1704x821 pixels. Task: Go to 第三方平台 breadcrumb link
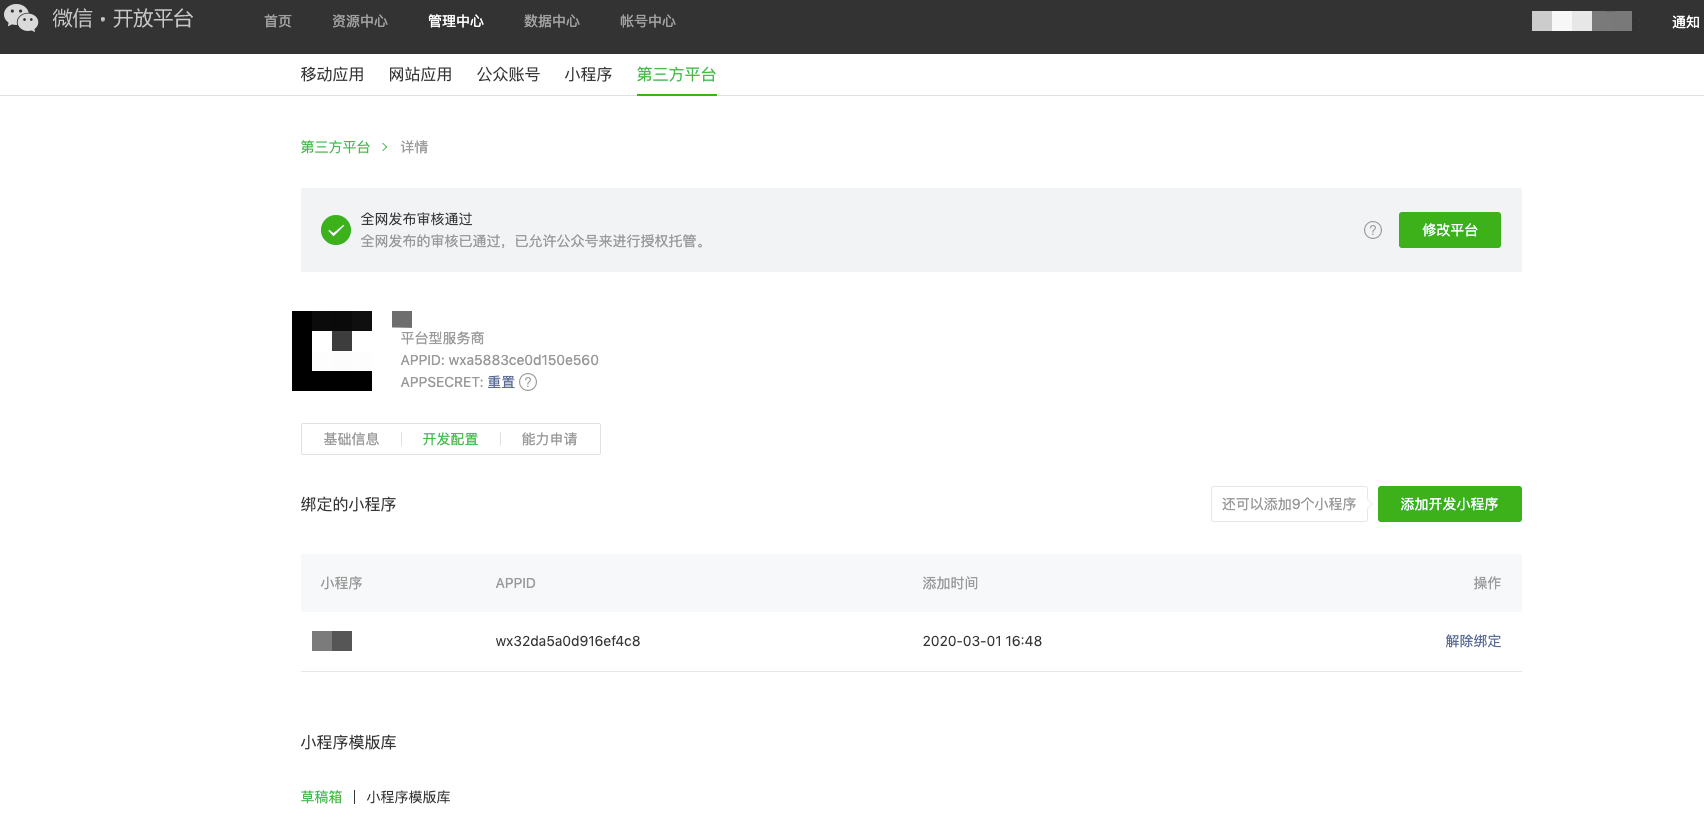(x=336, y=147)
